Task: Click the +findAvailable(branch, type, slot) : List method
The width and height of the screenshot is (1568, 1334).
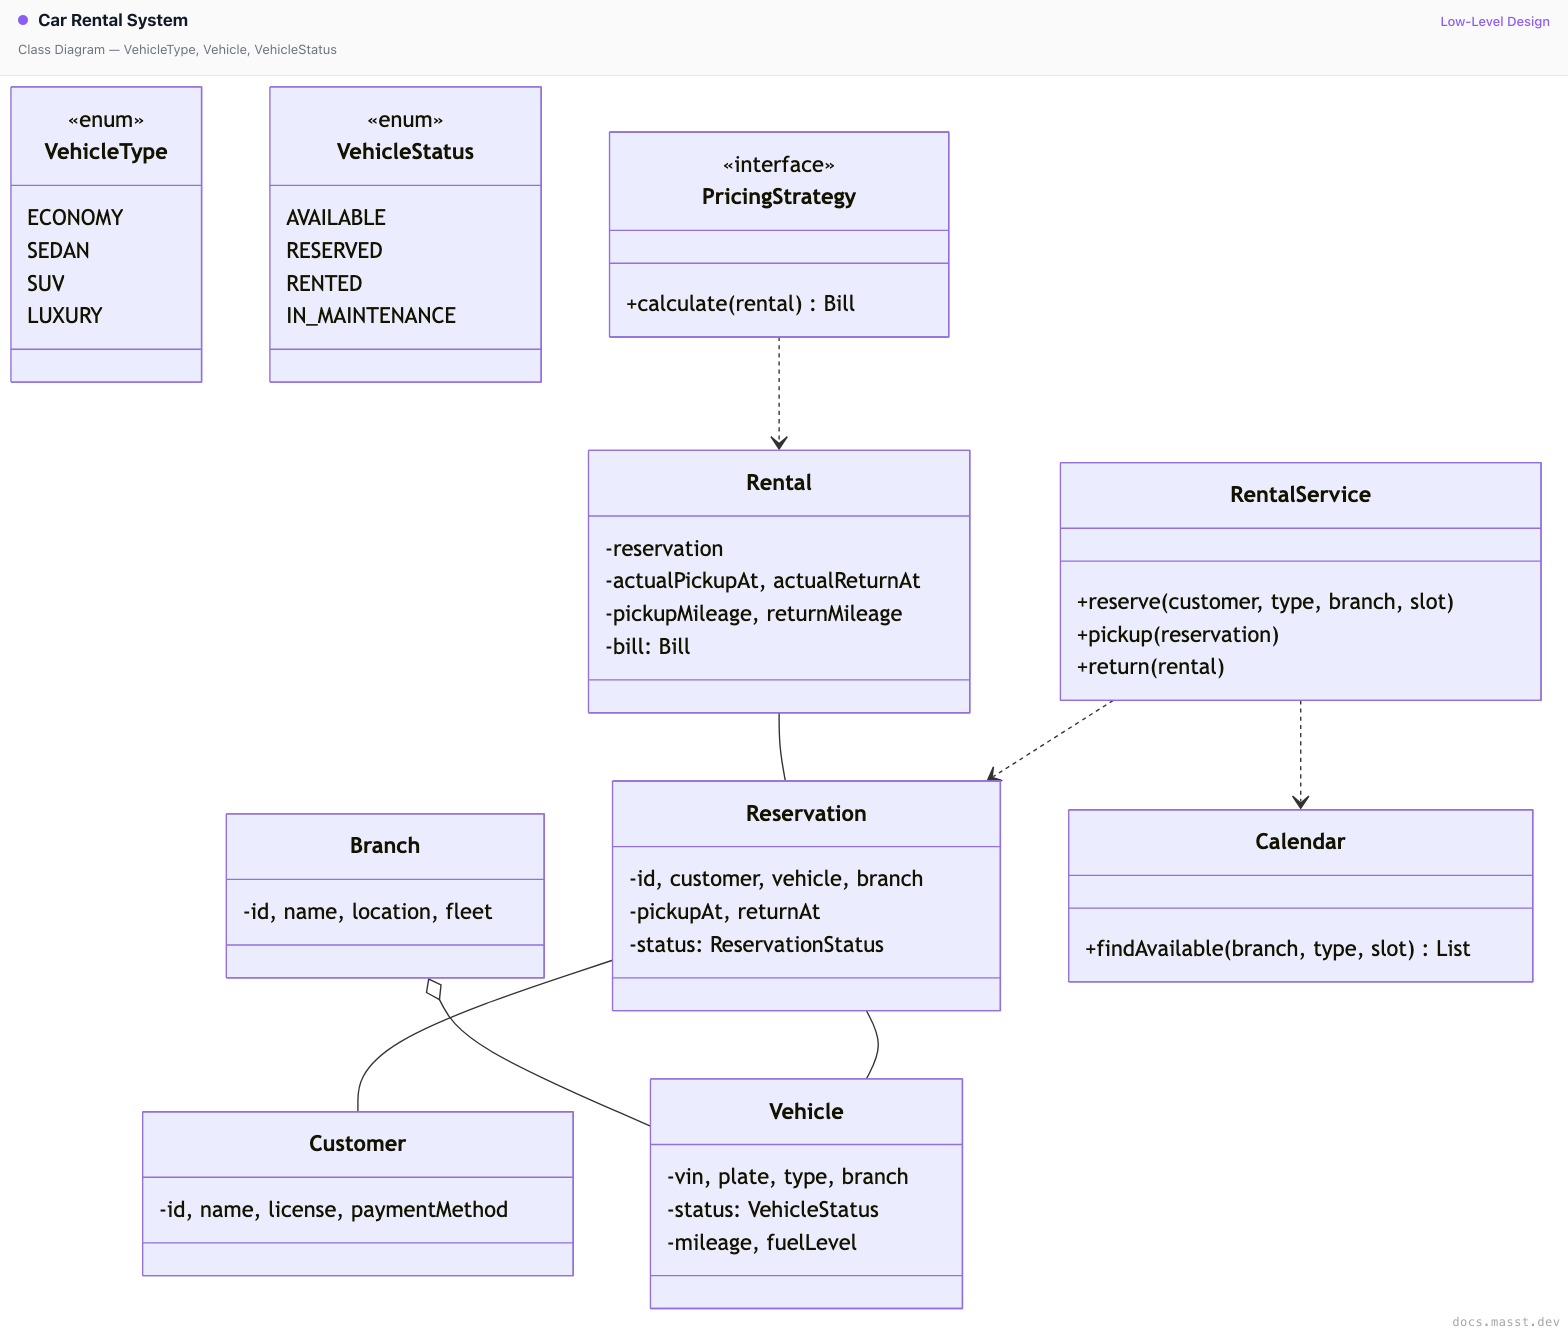Action: tap(1278, 949)
